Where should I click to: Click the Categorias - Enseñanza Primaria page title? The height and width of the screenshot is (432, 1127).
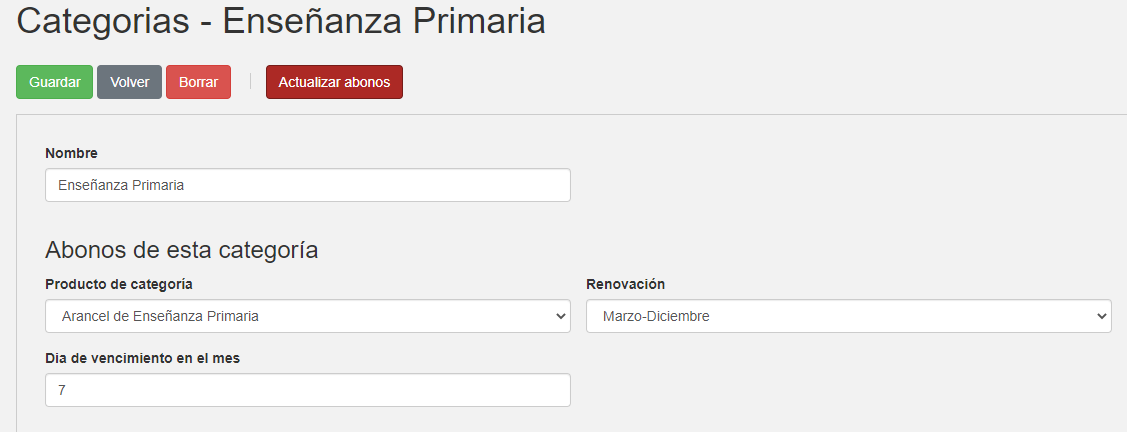pos(281,22)
